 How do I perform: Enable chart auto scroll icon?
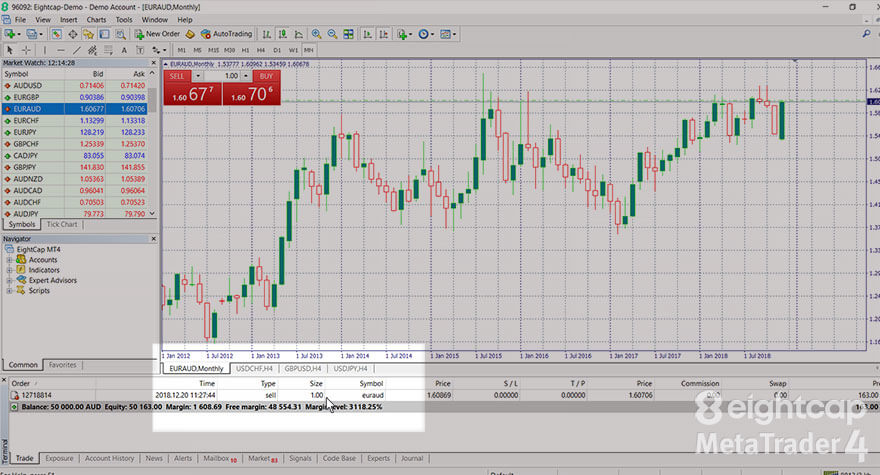368,34
